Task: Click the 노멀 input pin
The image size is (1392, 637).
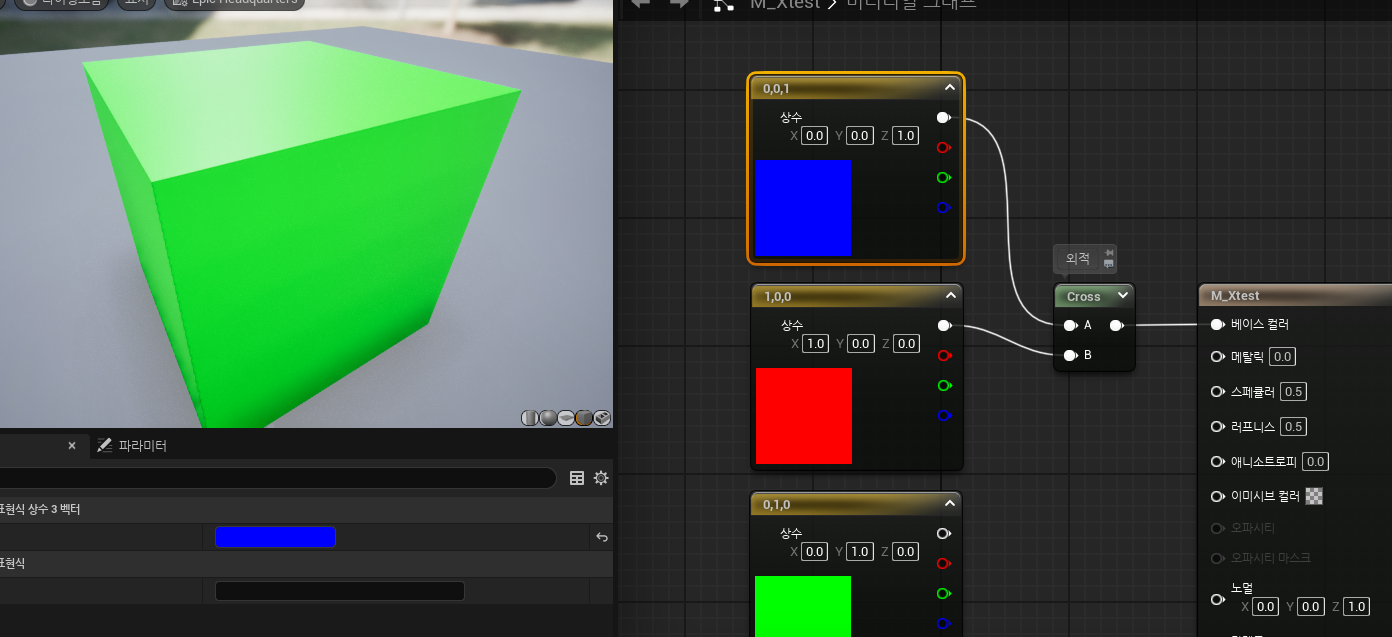Action: click(1218, 600)
